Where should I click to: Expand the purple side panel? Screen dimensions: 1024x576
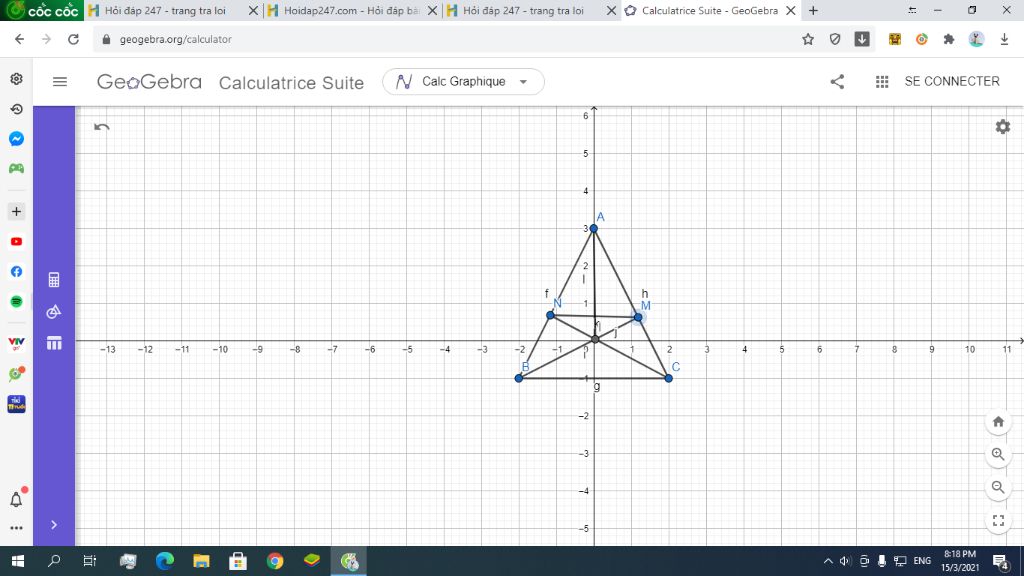coord(54,524)
